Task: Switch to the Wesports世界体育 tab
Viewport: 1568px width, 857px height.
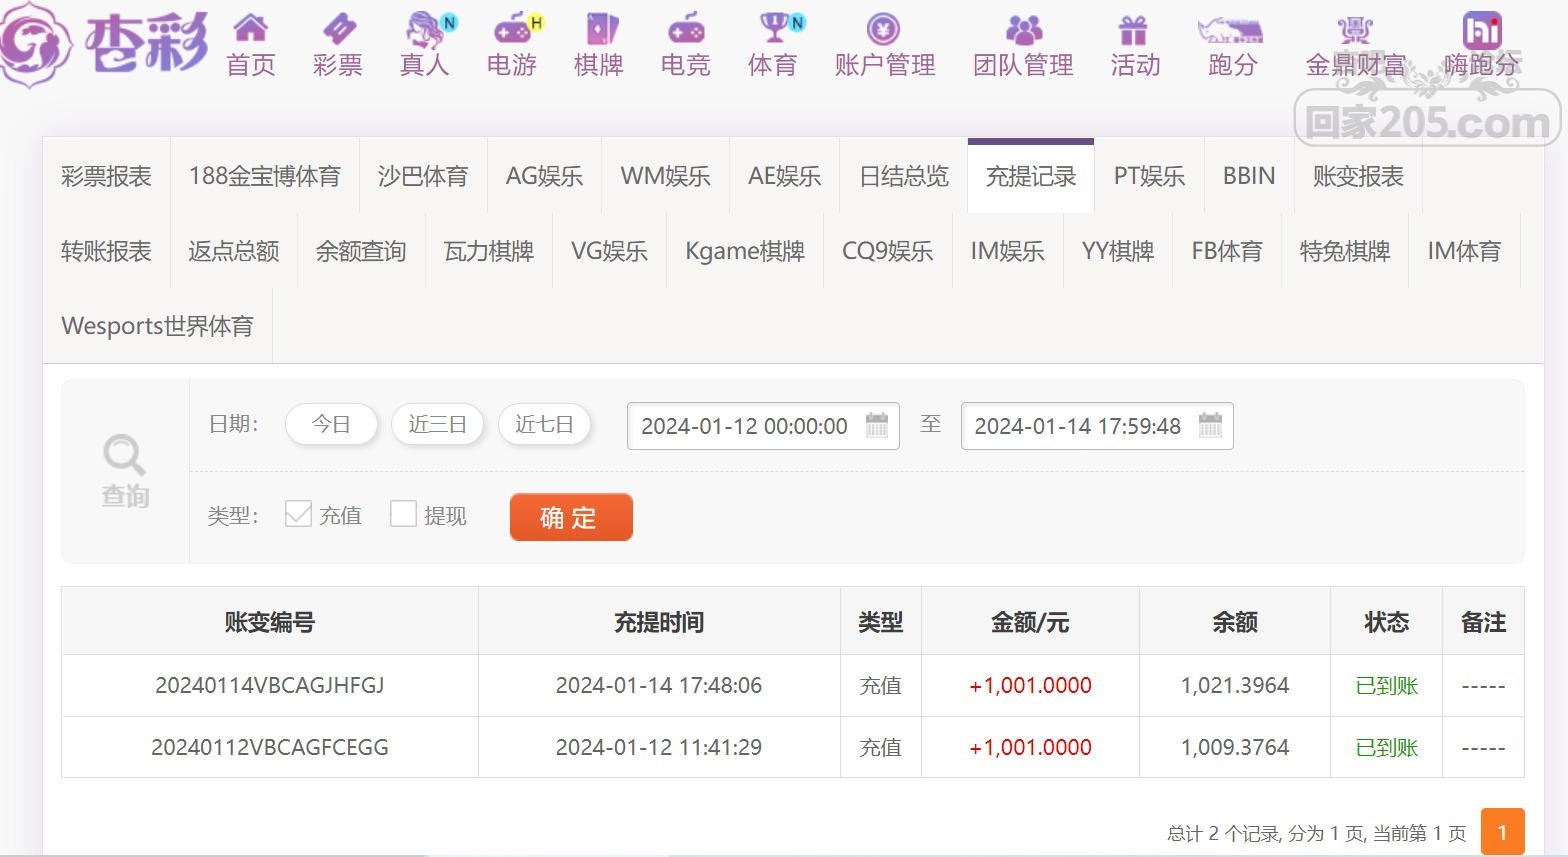Action: tap(157, 326)
